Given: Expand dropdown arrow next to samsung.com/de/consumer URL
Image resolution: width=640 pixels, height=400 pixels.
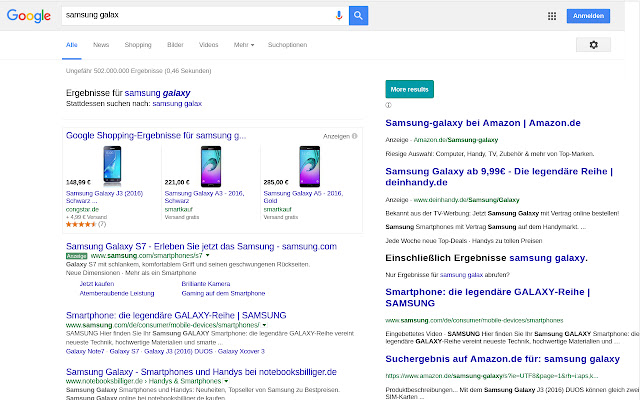Looking at the screenshot, I should tap(264, 325).
